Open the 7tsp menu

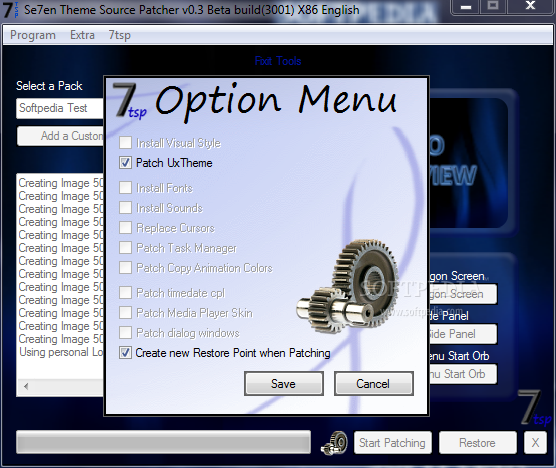119,35
